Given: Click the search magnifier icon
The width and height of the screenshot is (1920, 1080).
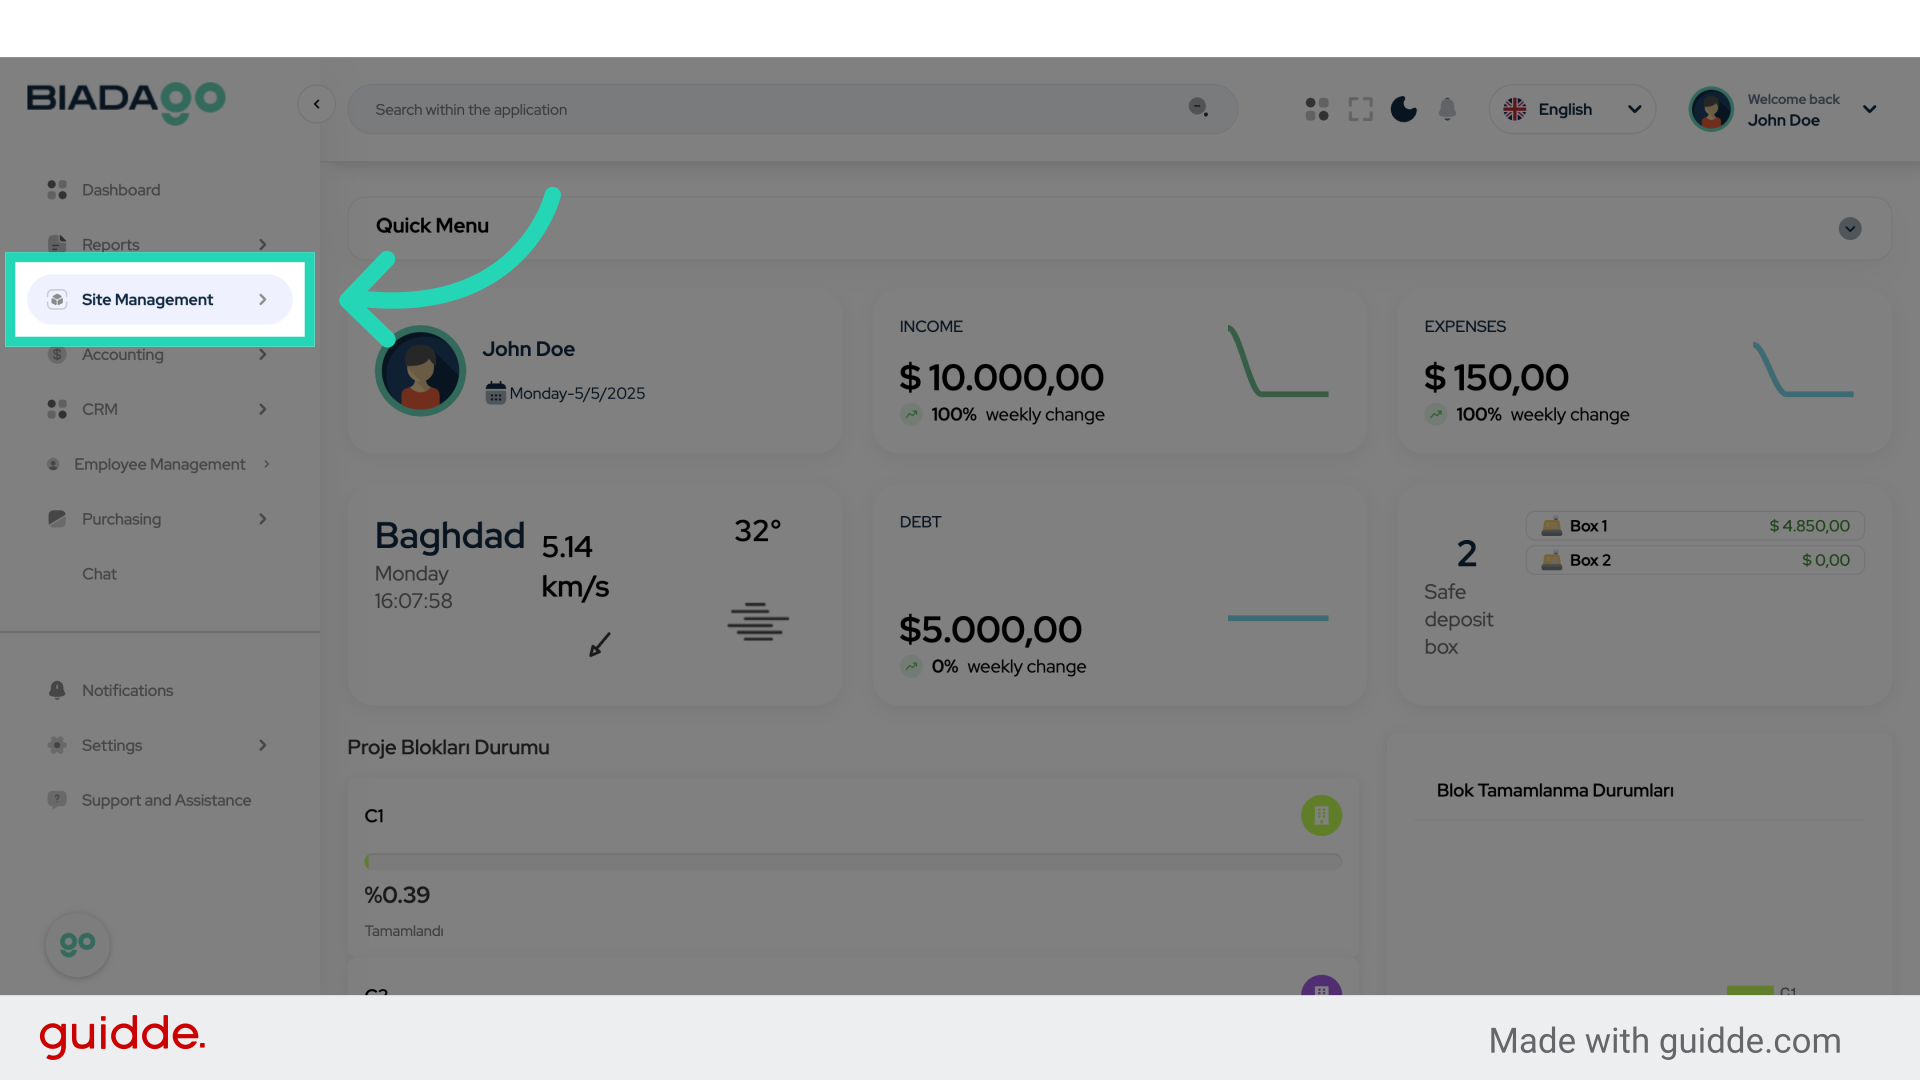Looking at the screenshot, I should click(x=1198, y=107).
